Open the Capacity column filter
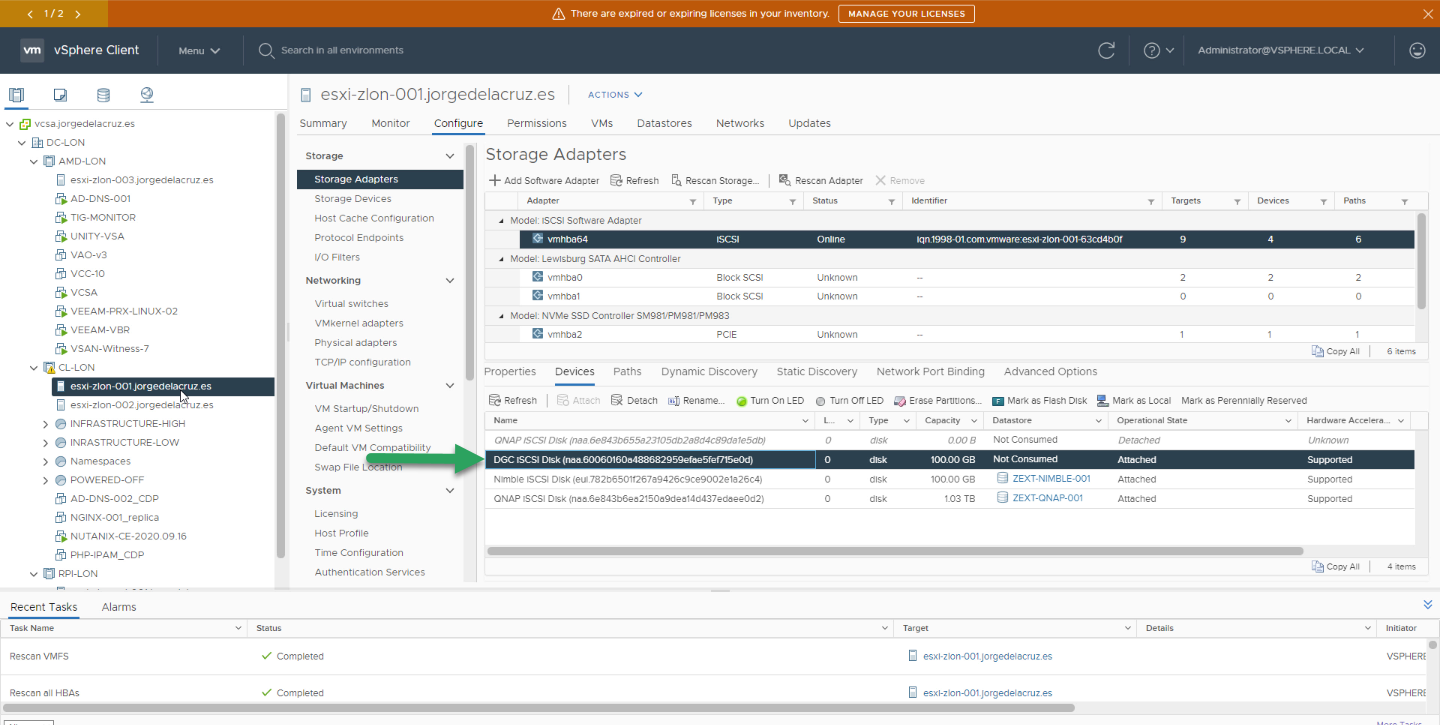 (974, 421)
